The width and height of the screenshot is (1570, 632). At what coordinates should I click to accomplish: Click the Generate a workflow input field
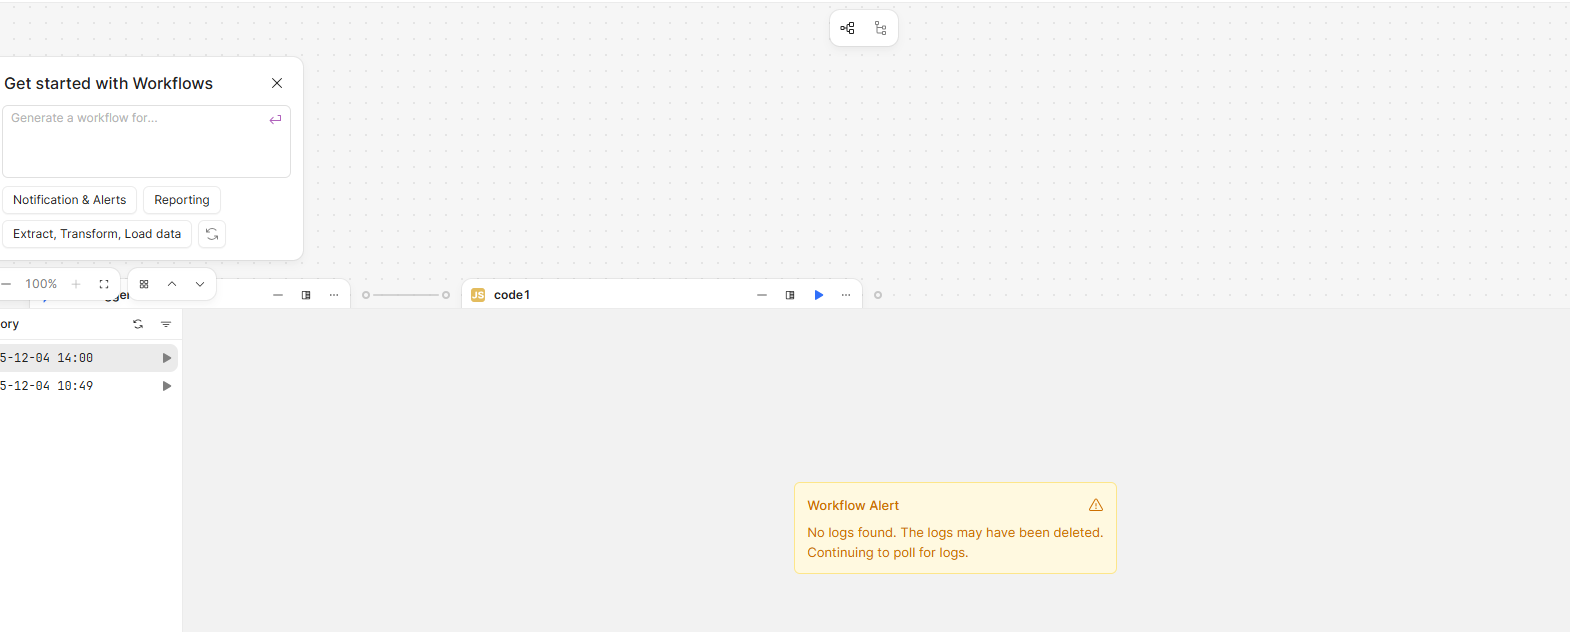[135, 141]
